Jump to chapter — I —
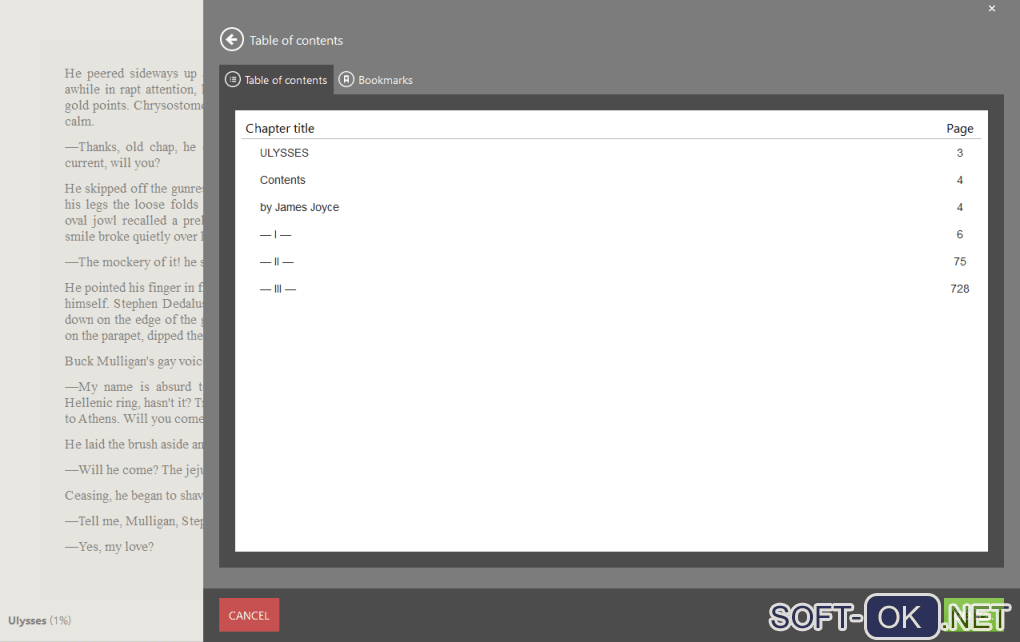This screenshot has height=642, width=1020. point(611,235)
